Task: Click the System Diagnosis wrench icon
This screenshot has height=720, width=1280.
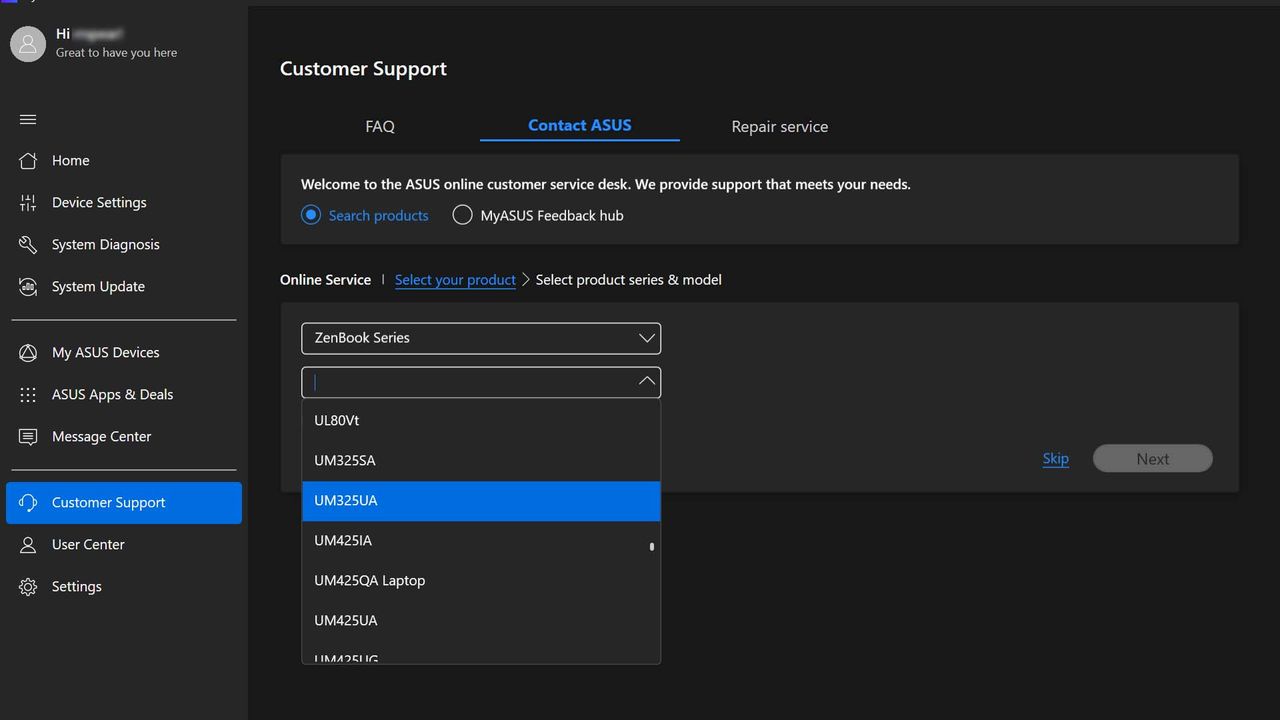Action: pyautogui.click(x=28, y=245)
